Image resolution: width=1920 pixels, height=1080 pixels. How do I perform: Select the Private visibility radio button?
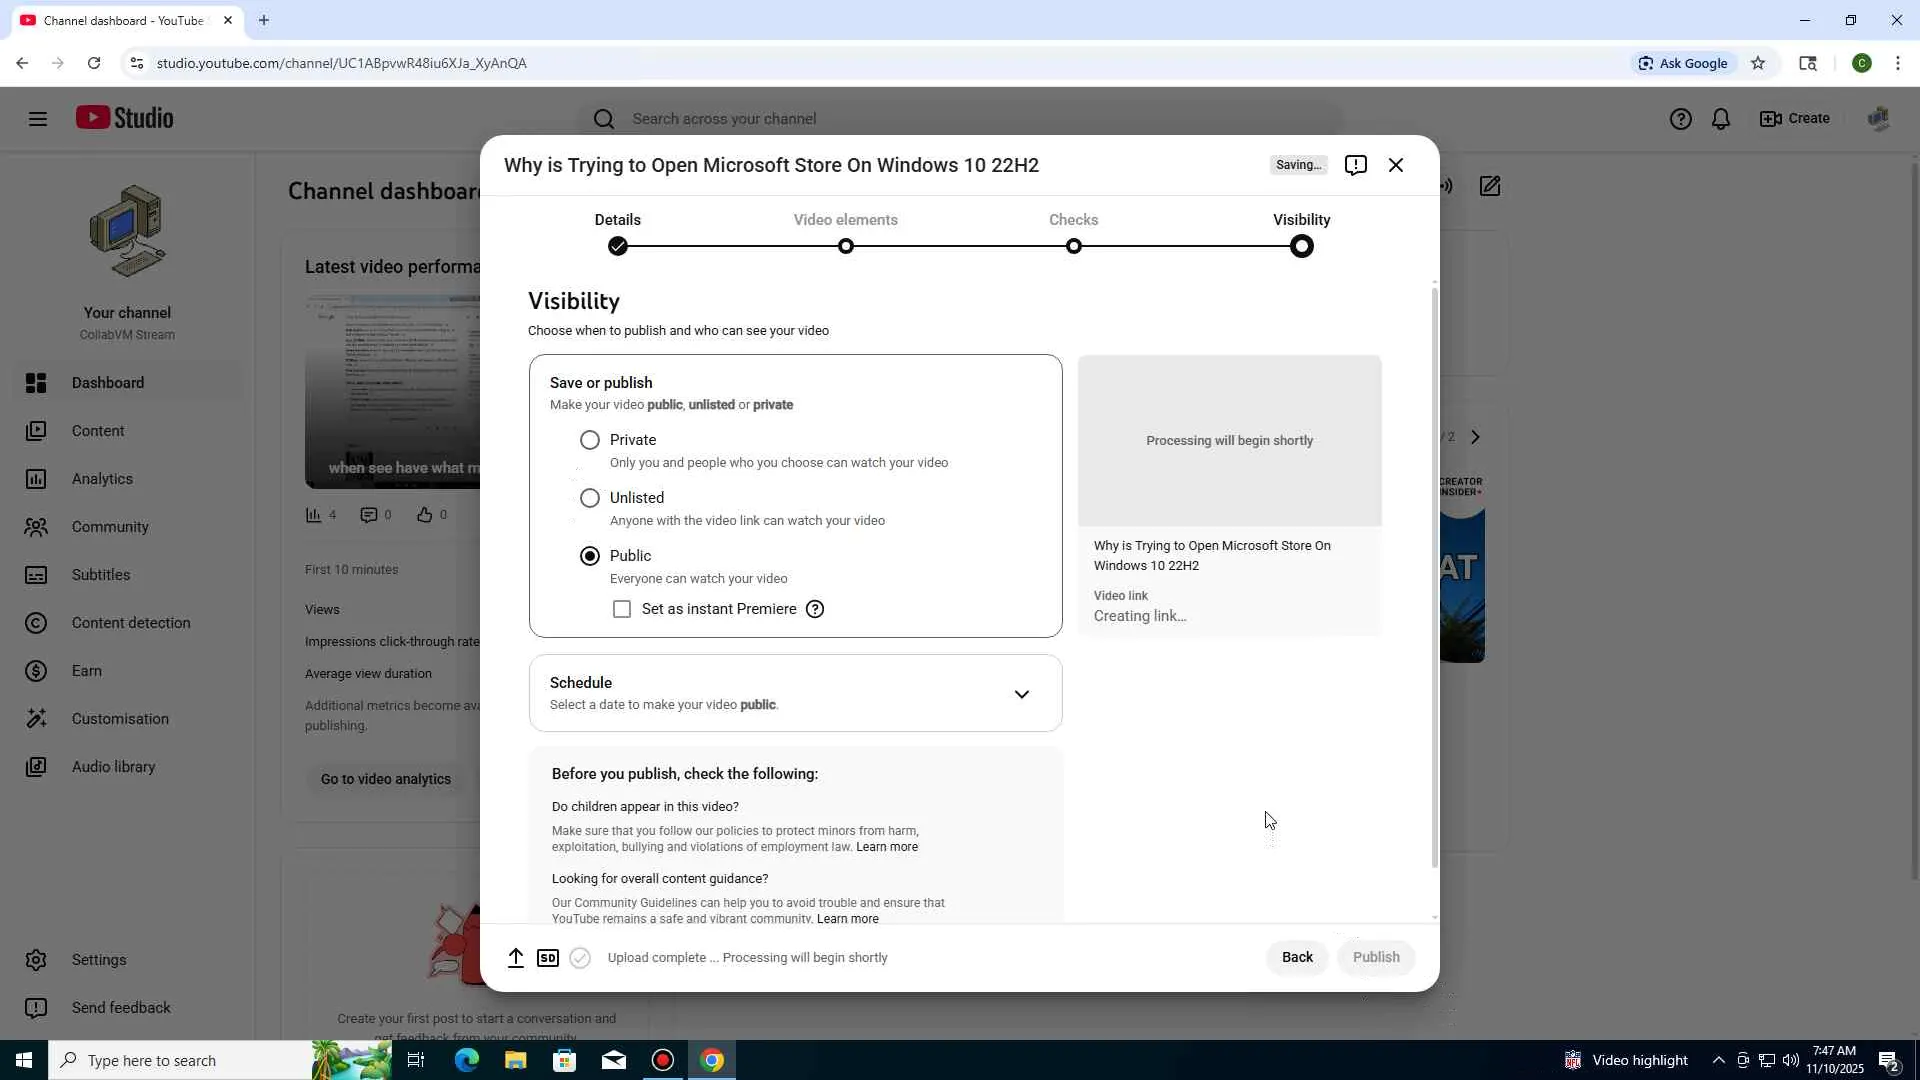[x=590, y=440]
